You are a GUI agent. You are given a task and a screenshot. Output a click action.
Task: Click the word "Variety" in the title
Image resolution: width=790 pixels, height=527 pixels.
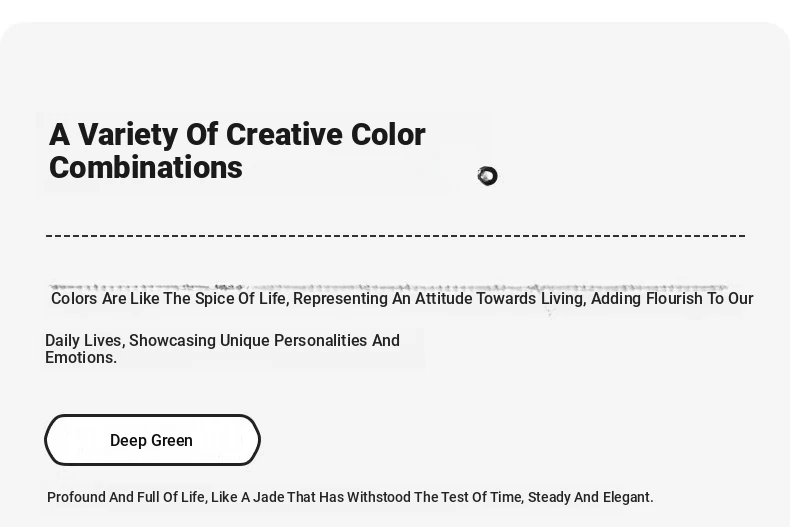coord(127,135)
